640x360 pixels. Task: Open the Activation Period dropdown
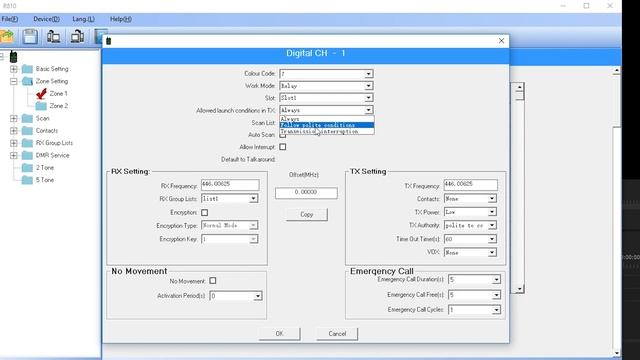258,296
